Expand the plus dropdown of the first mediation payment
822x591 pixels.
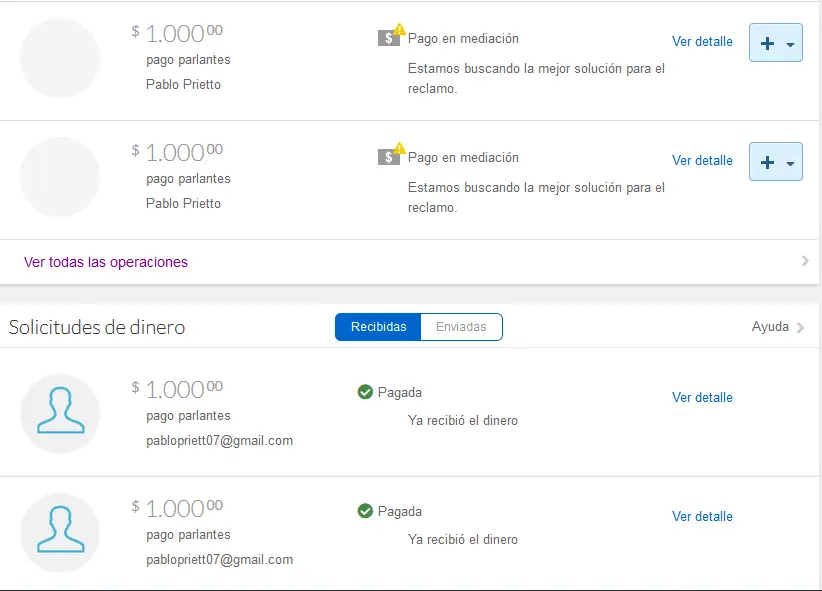click(776, 43)
